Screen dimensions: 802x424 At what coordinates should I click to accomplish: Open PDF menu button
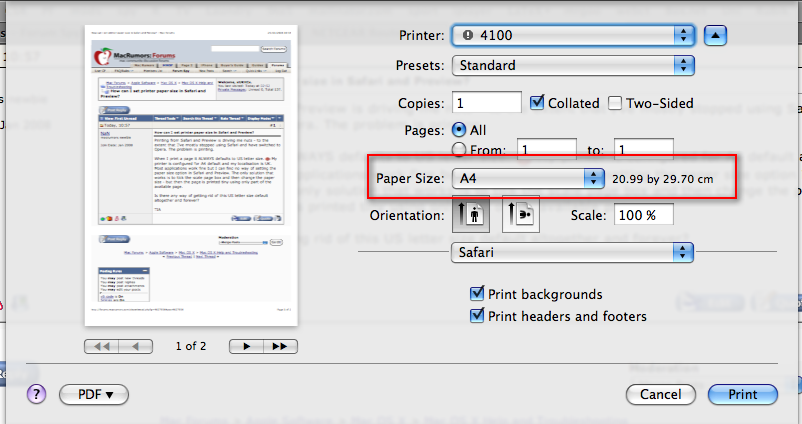94,394
